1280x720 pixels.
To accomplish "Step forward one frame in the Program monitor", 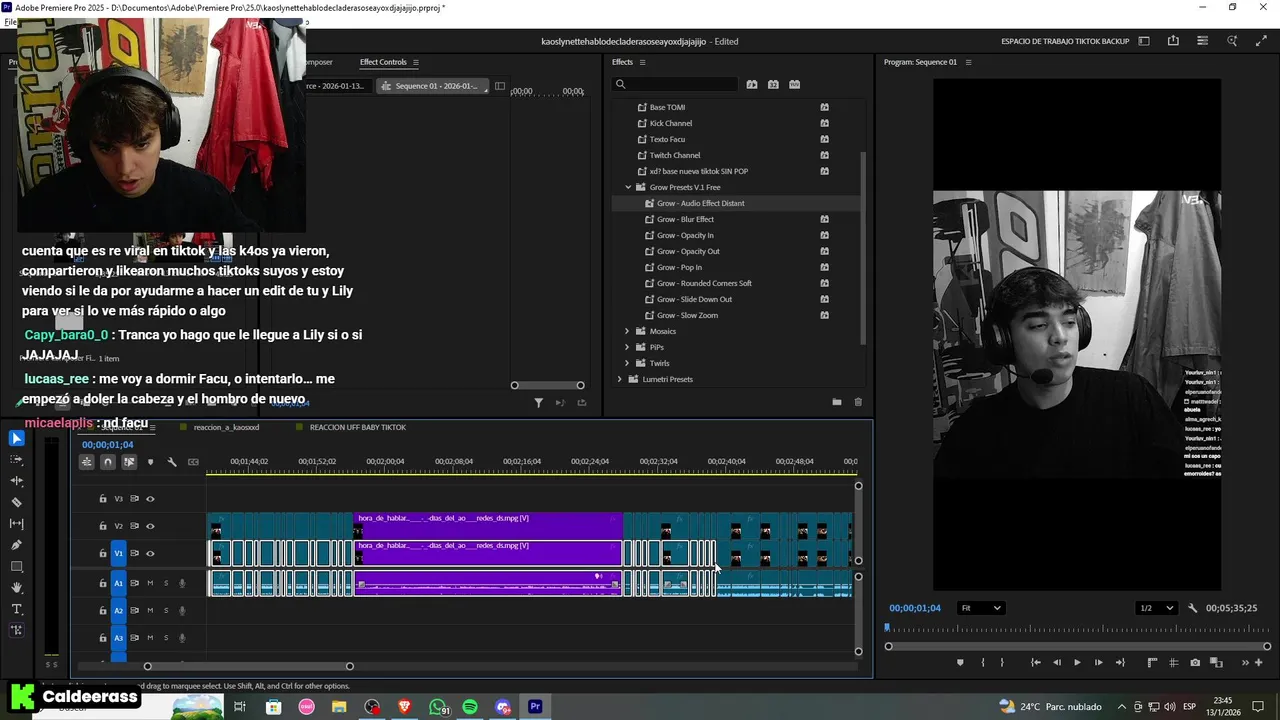I will pos(1098,662).
